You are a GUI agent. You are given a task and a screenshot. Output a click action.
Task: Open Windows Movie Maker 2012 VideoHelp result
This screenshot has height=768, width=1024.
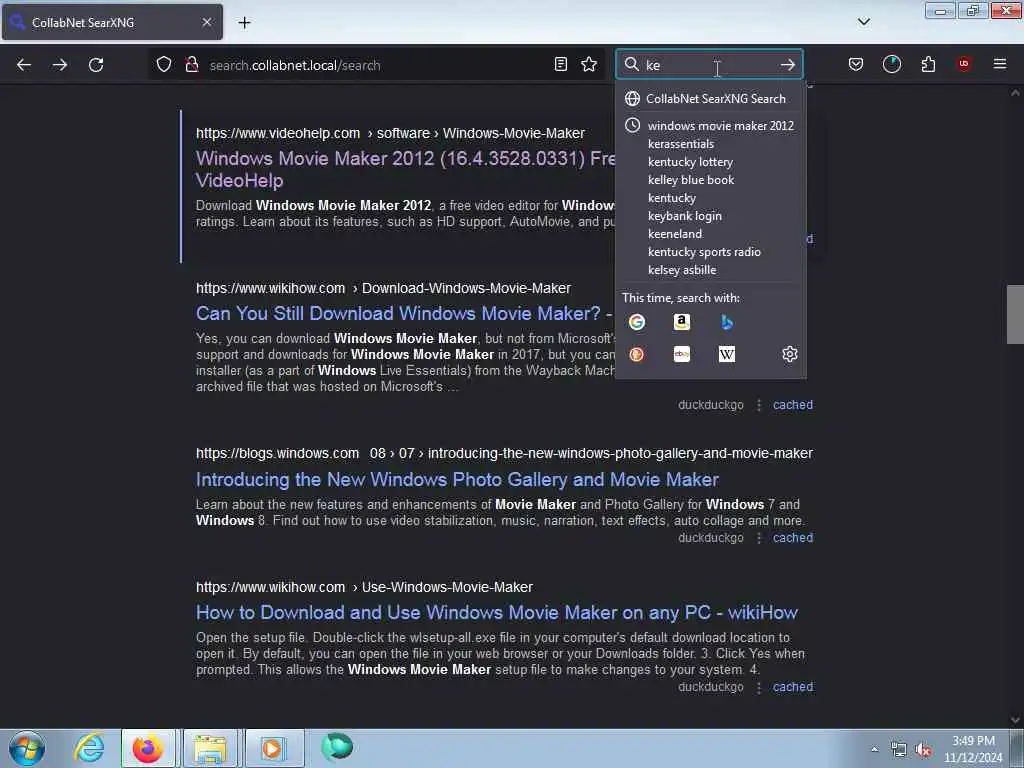pos(405,169)
